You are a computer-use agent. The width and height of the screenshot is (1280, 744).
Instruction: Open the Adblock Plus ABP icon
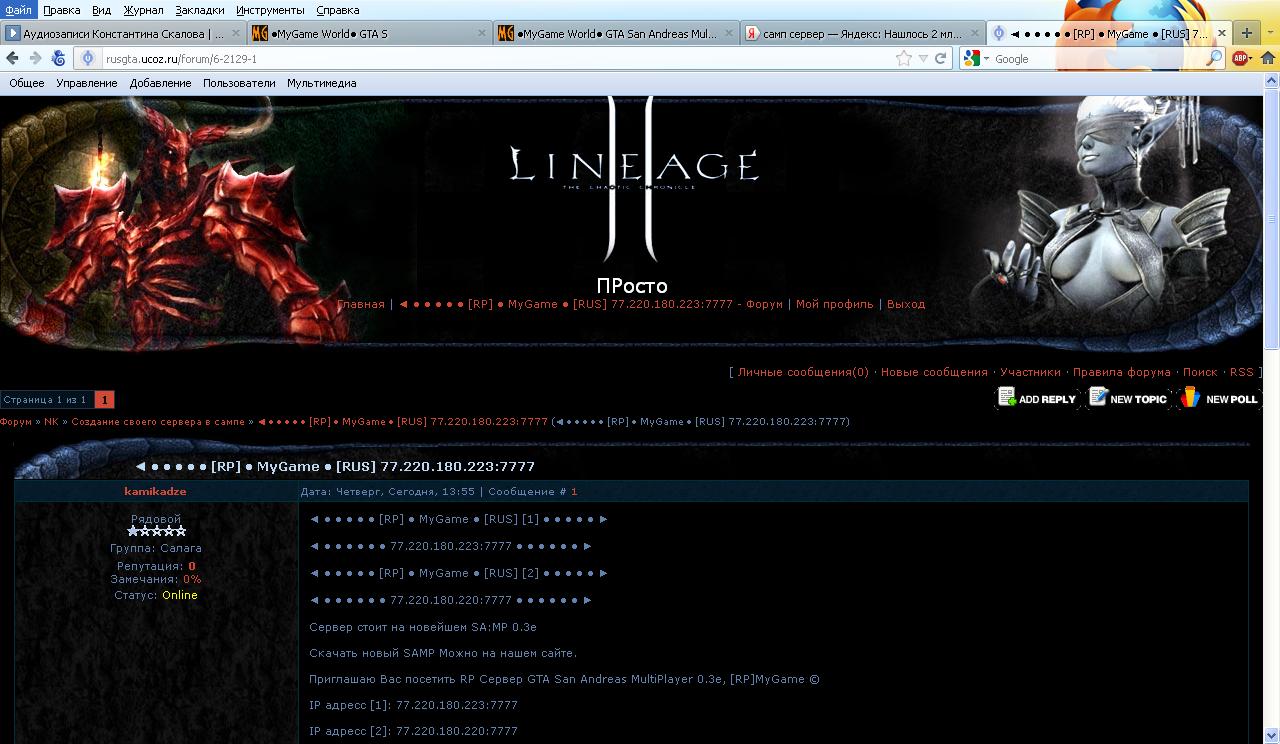pyautogui.click(x=1240, y=59)
